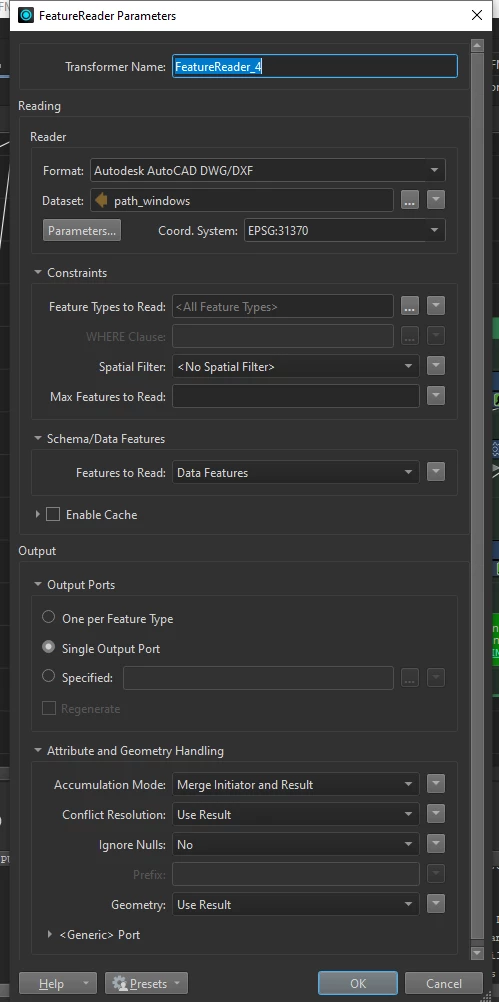
Task: Open Conflict Resolution options arrow button
Action: pos(436,814)
